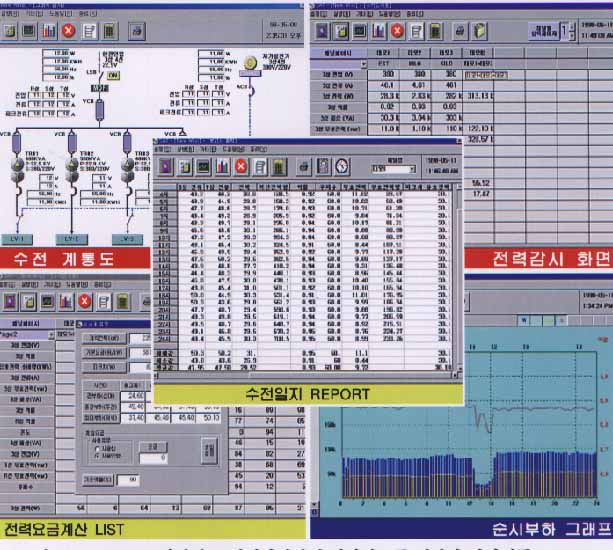Click the small button beside the billing radio options

tap(151, 443)
